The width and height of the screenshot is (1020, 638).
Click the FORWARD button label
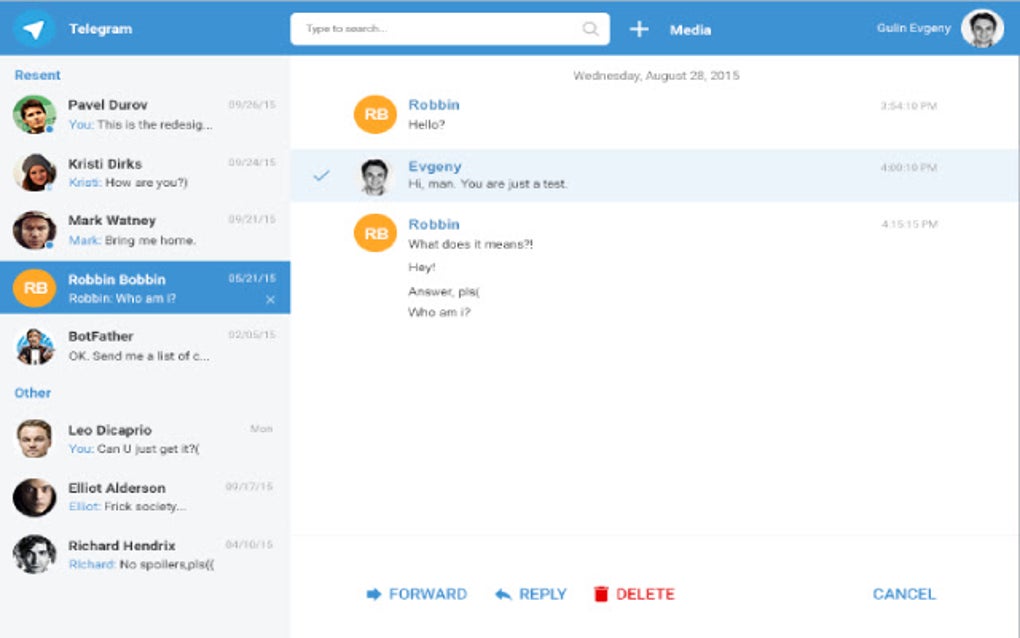(x=427, y=594)
